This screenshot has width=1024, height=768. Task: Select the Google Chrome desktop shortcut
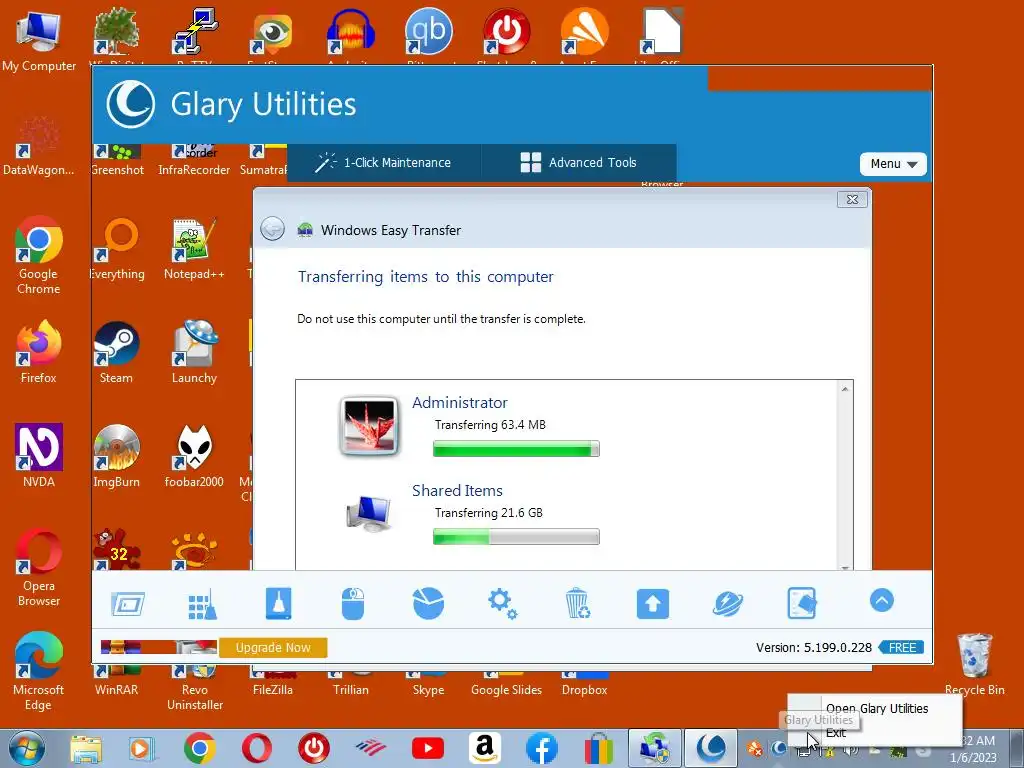pyautogui.click(x=39, y=256)
